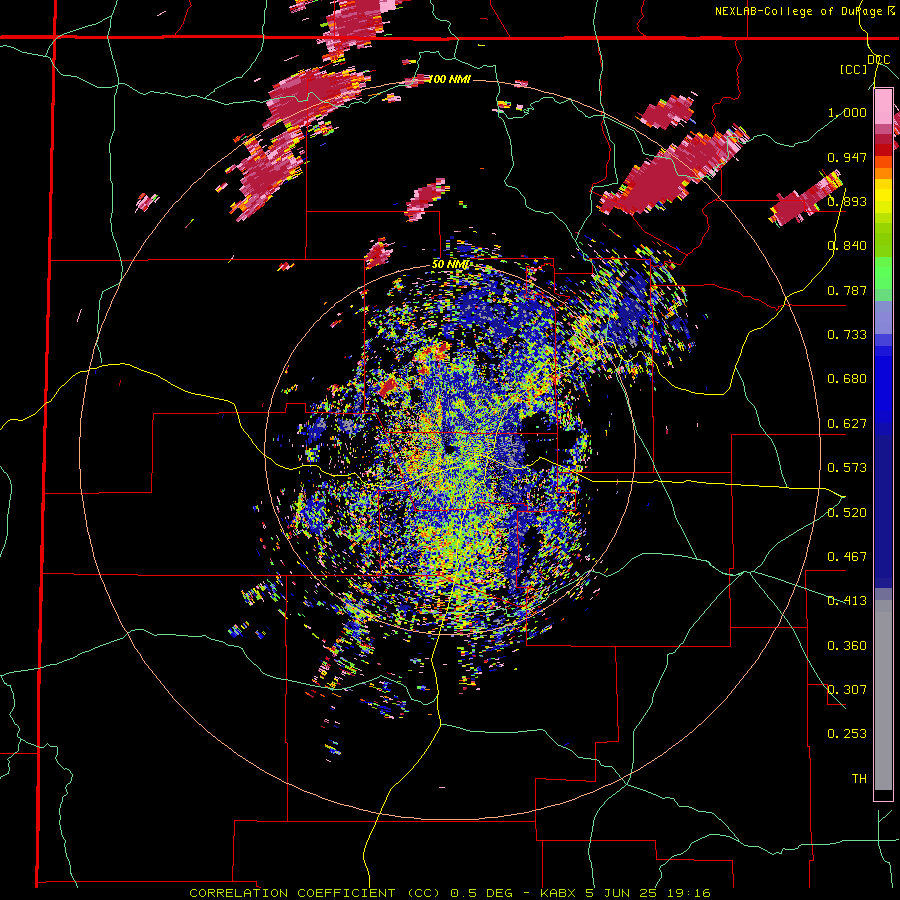Click the 0.787 legend value
This screenshot has width=900, height=900.
[x=847, y=290]
